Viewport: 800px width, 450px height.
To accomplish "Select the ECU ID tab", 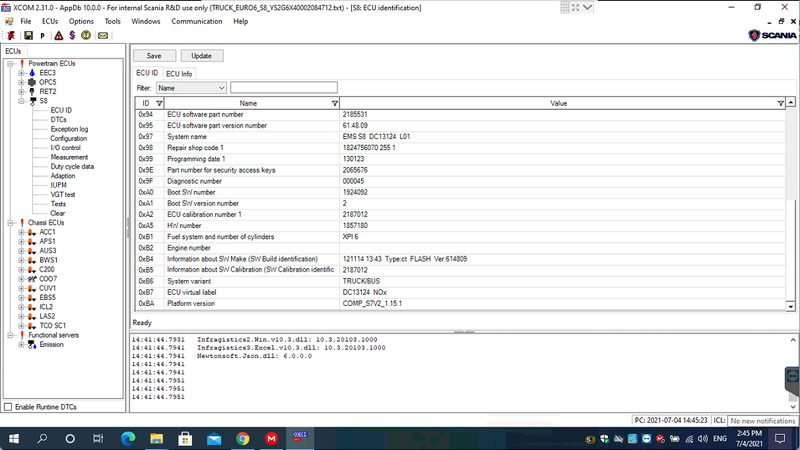I will [x=147, y=73].
